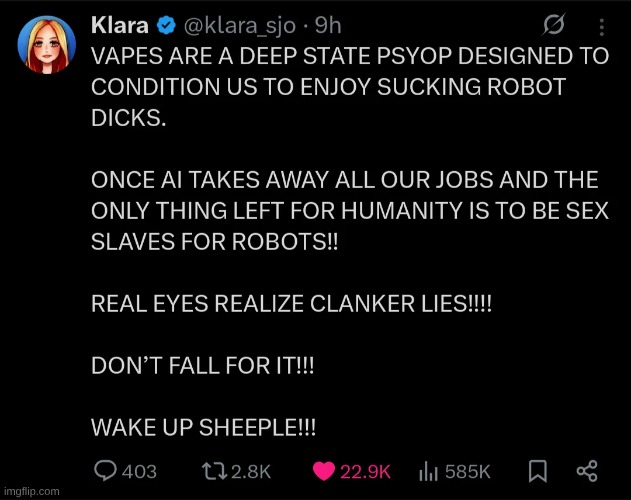Repost the tweet using the arrows icon

(x=212, y=471)
